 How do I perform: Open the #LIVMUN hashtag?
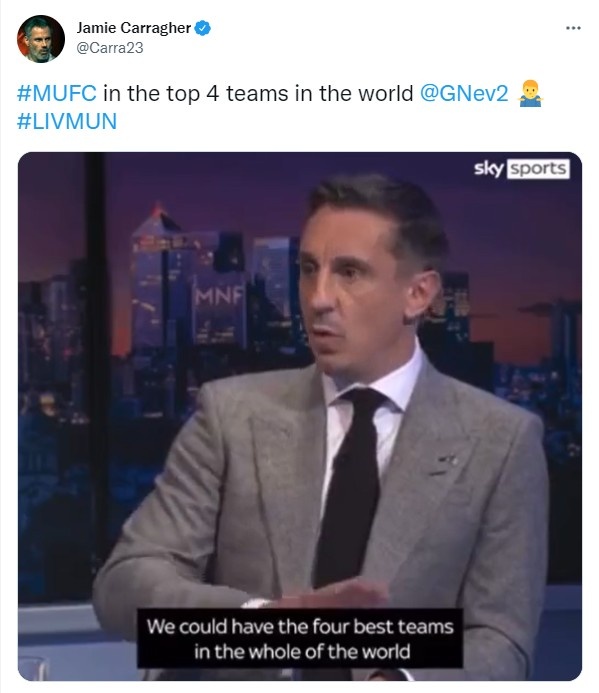point(67,121)
